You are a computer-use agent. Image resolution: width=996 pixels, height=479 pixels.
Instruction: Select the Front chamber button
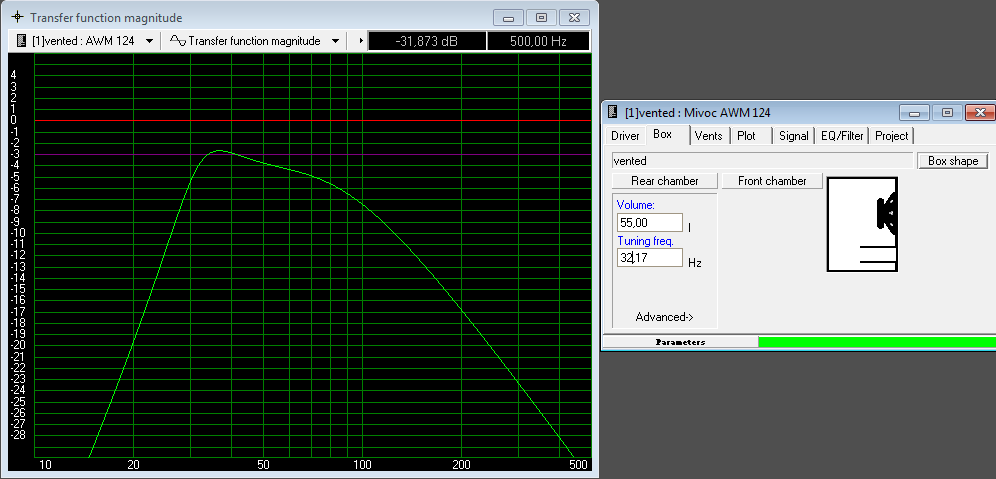point(772,181)
